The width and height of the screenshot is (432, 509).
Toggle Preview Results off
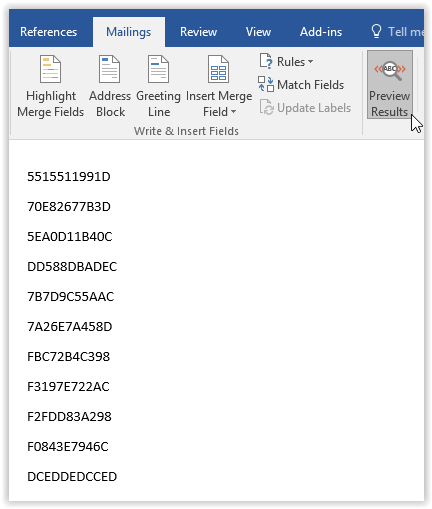click(x=390, y=85)
